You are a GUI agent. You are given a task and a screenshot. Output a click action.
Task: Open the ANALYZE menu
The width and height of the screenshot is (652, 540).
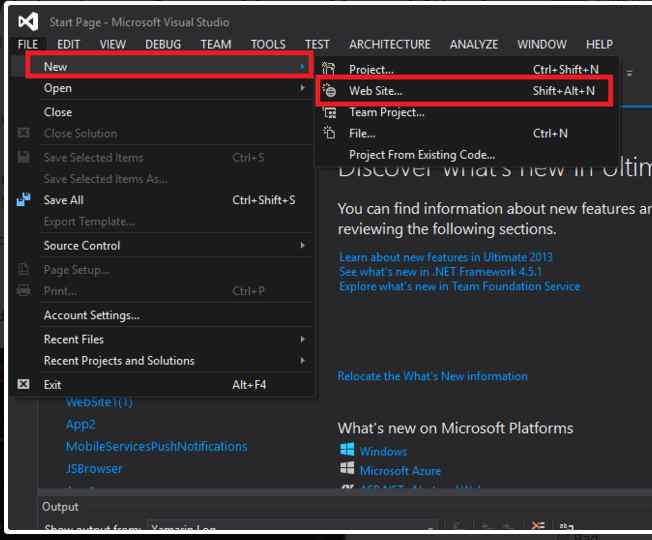click(x=474, y=44)
